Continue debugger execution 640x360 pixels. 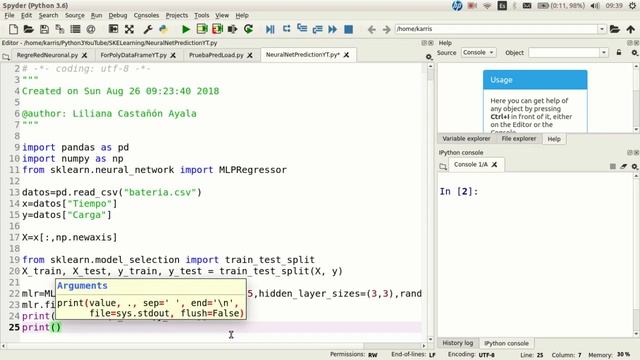333,29
